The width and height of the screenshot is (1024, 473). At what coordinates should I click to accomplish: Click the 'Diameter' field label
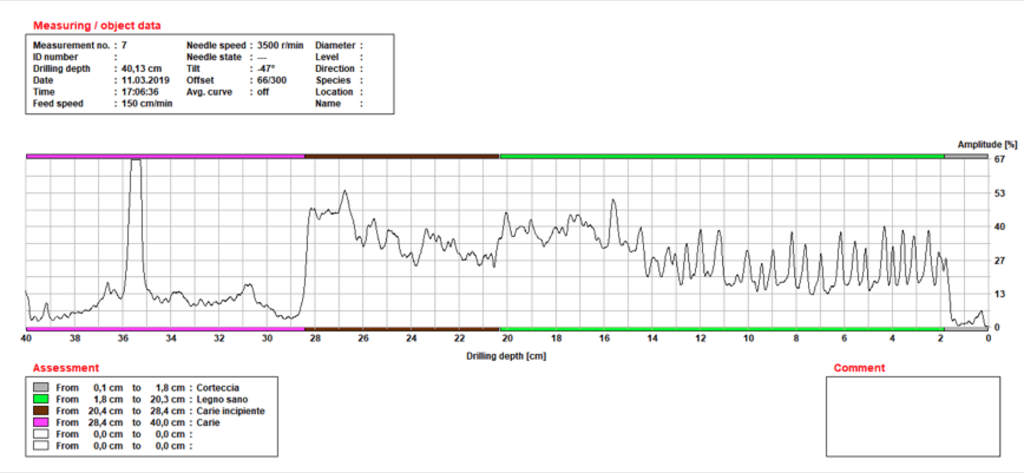pos(335,46)
